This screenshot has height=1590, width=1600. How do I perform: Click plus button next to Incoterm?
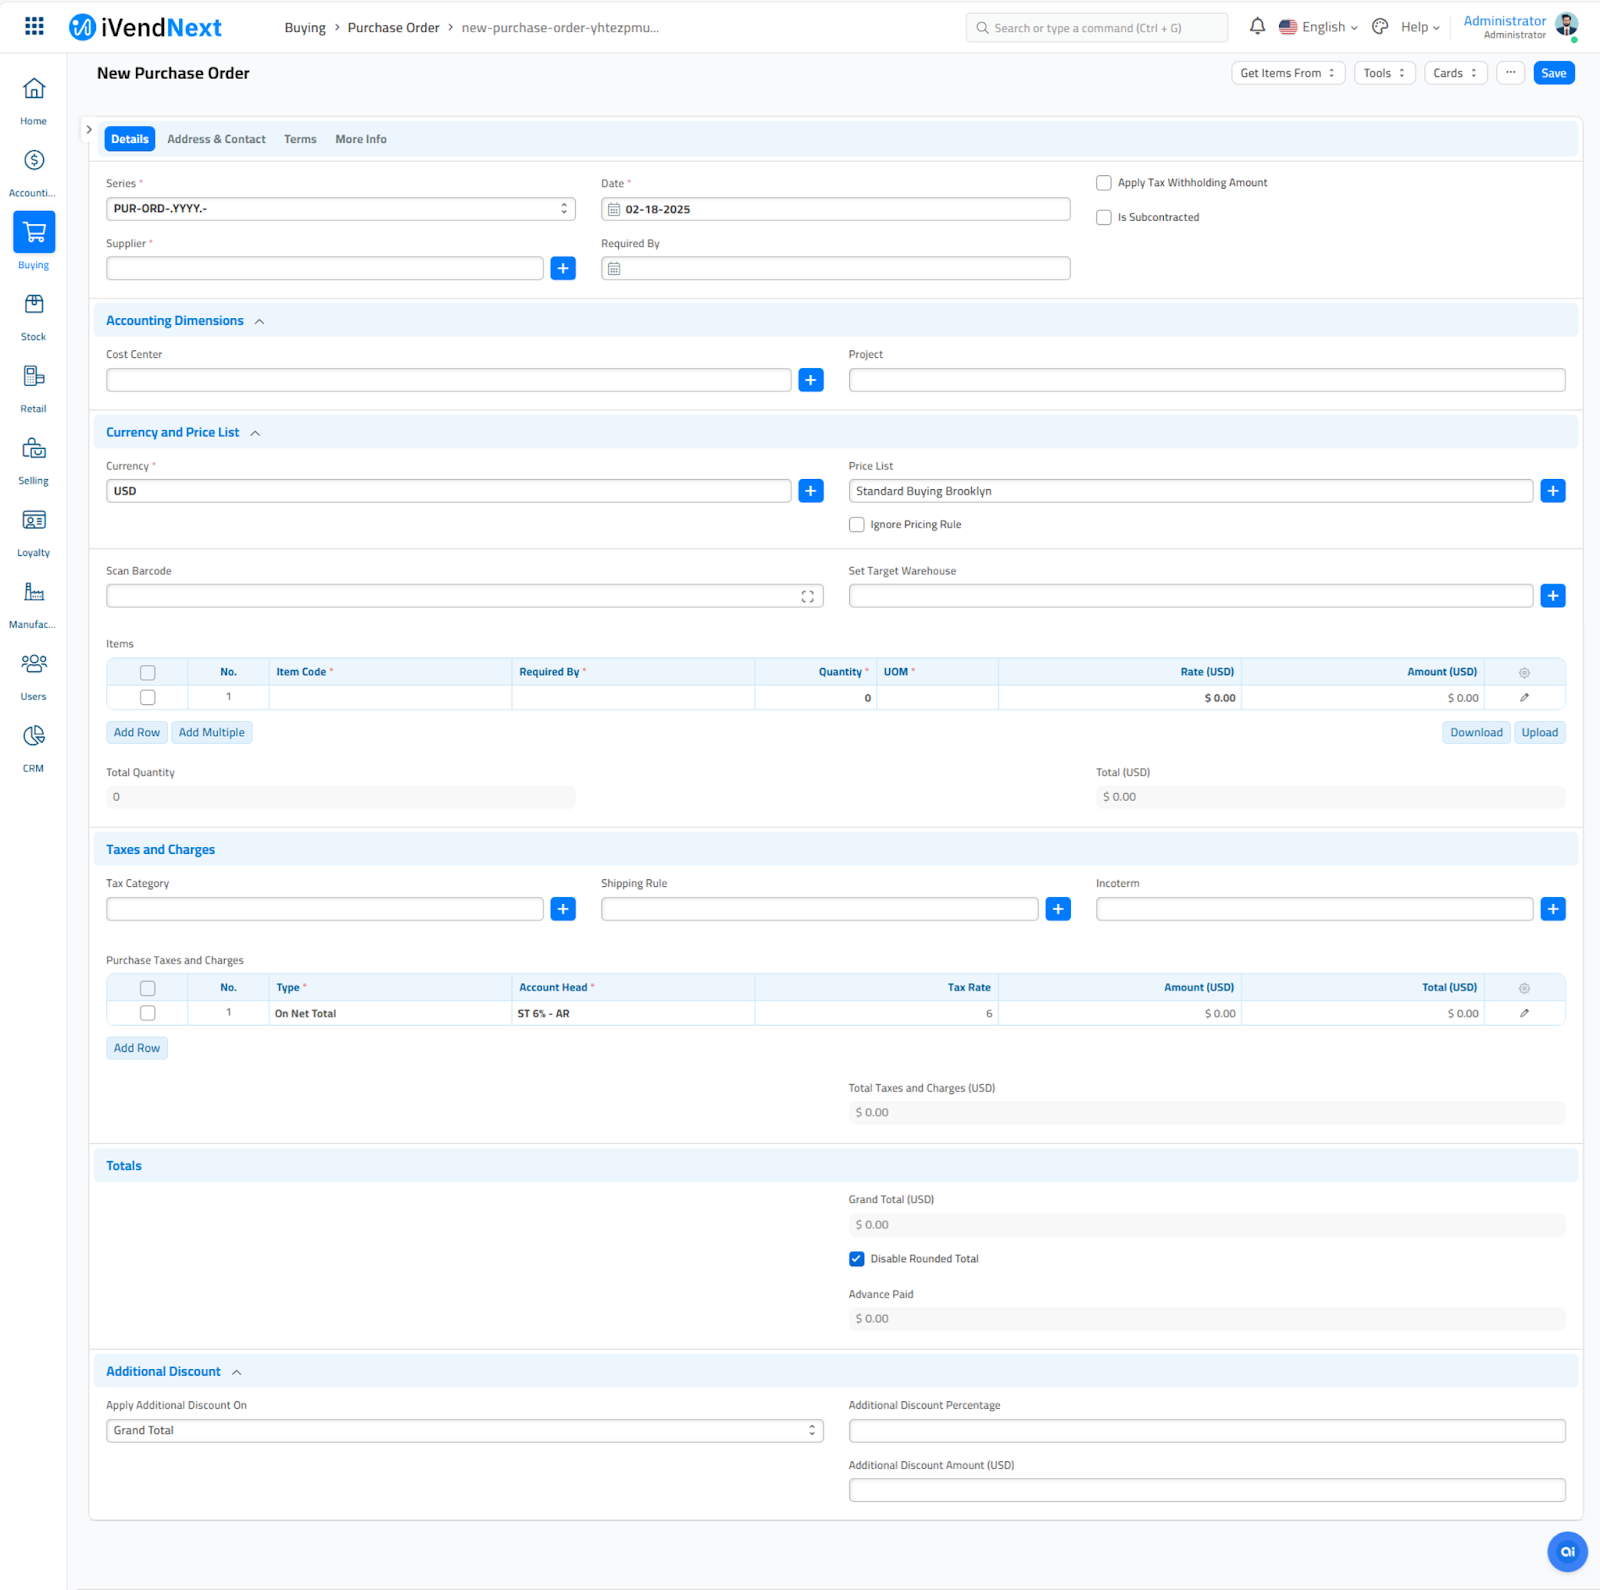pyautogui.click(x=1553, y=909)
